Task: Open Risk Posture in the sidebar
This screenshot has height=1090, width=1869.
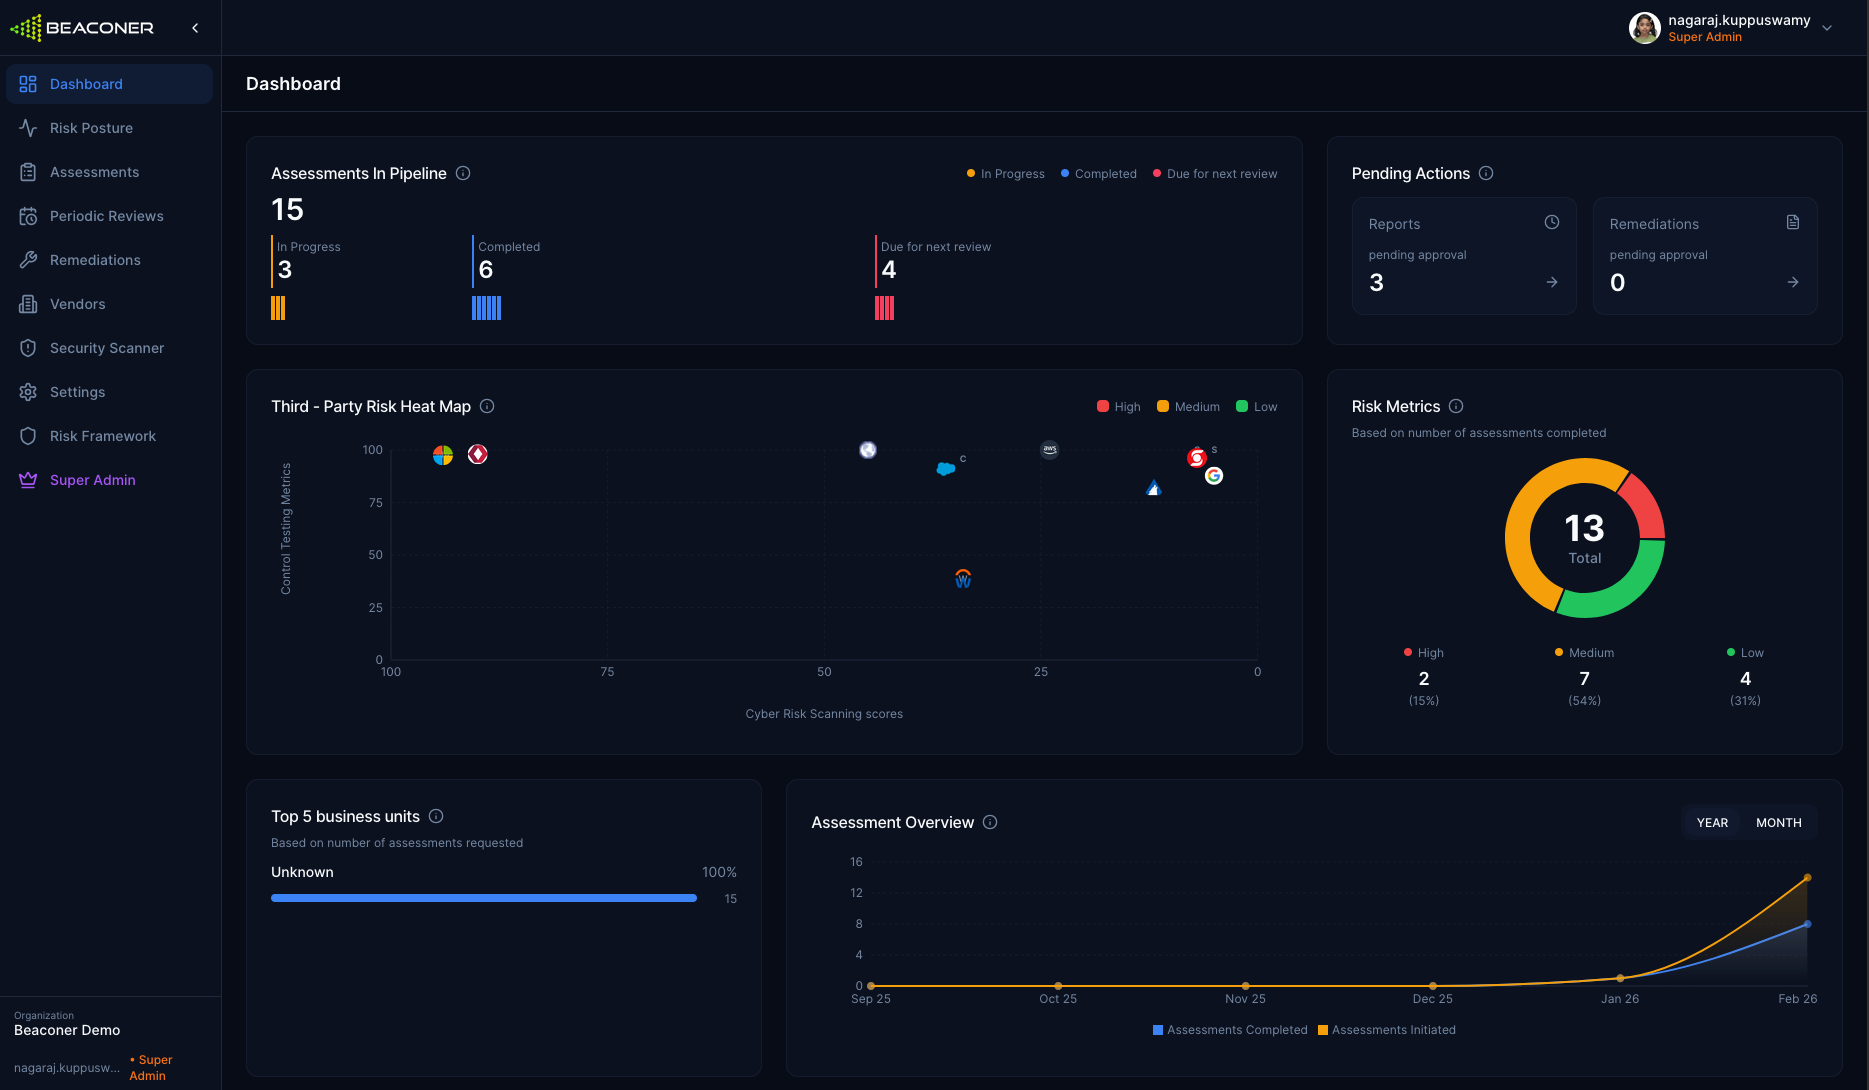Action: 91,128
